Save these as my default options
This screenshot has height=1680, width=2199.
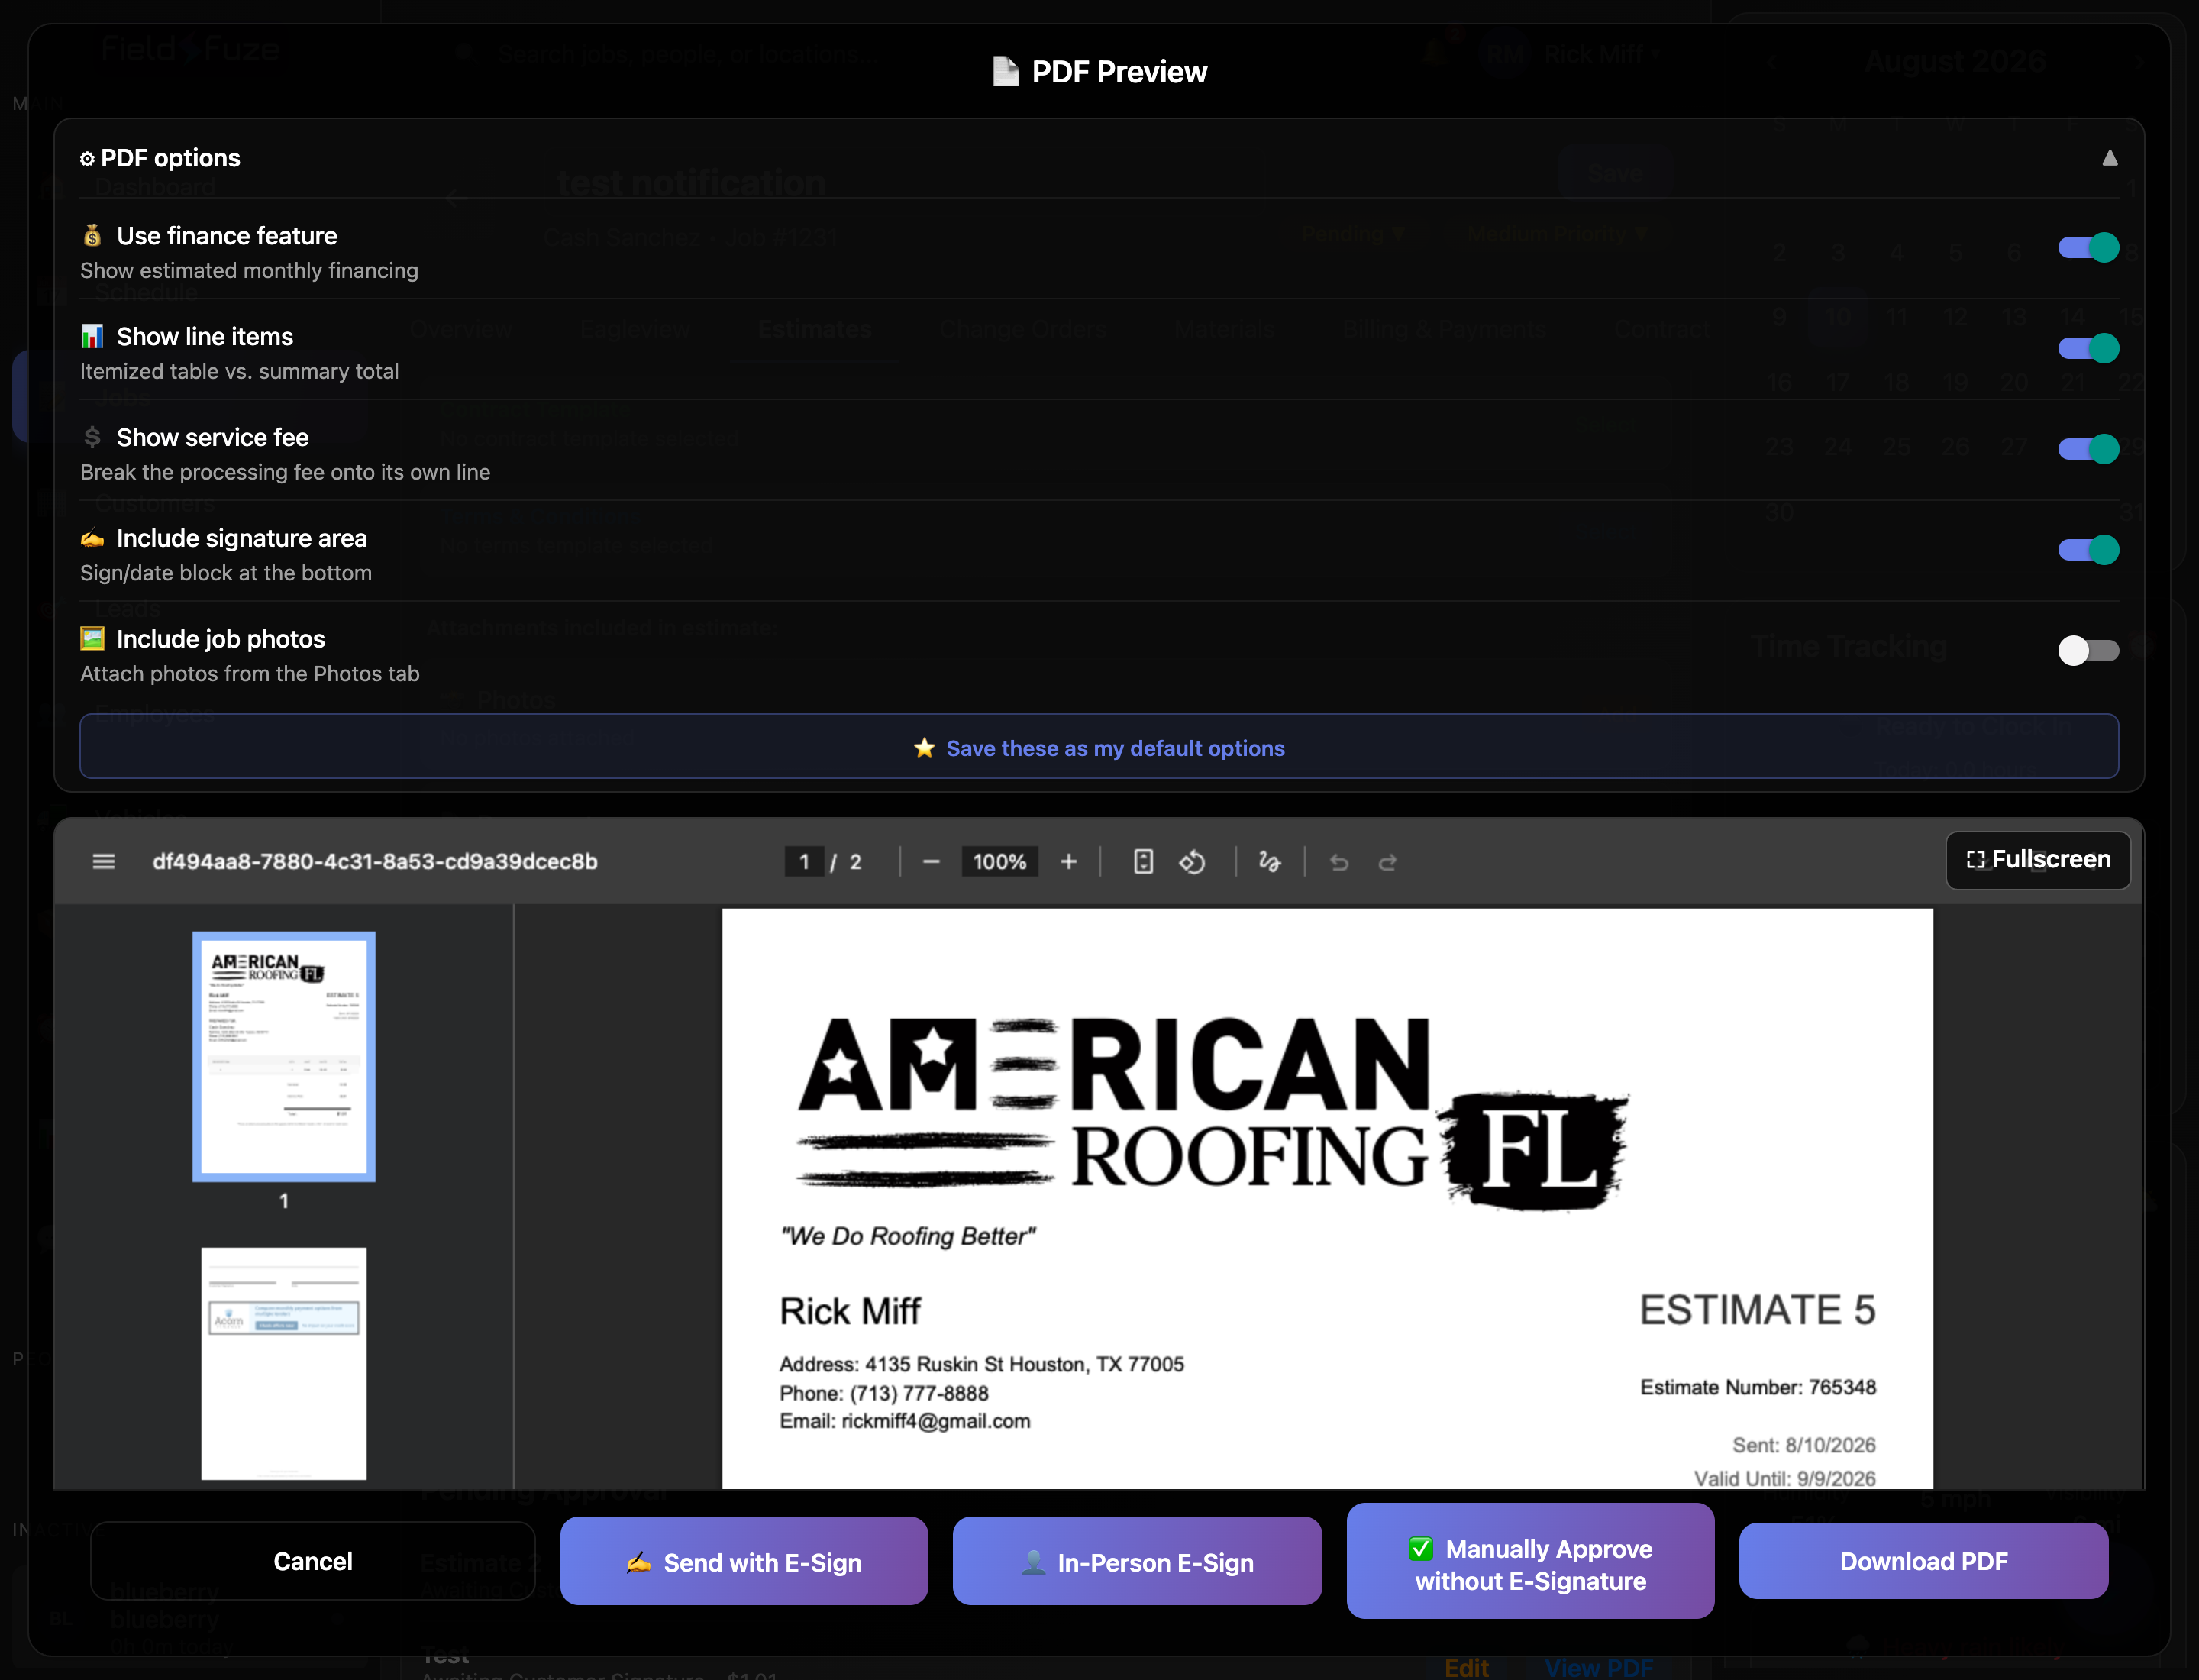click(x=1099, y=747)
